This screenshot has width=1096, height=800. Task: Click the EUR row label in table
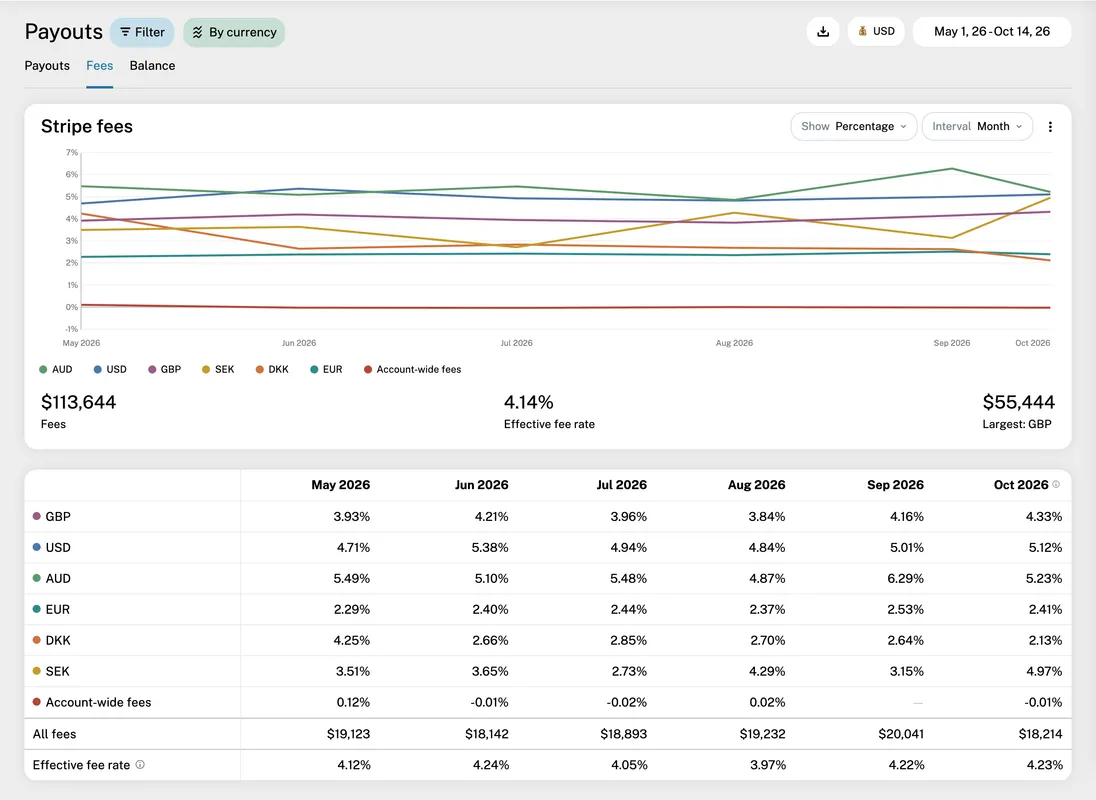57,609
